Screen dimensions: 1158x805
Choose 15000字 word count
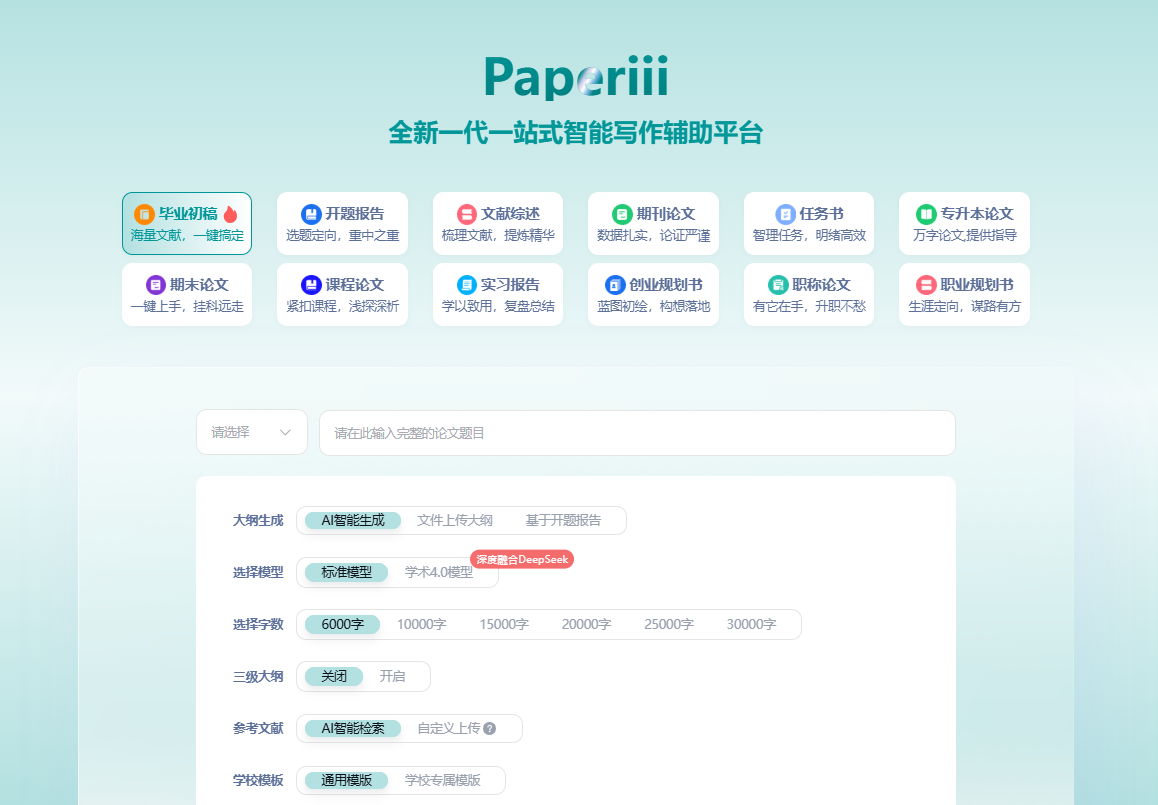point(504,625)
